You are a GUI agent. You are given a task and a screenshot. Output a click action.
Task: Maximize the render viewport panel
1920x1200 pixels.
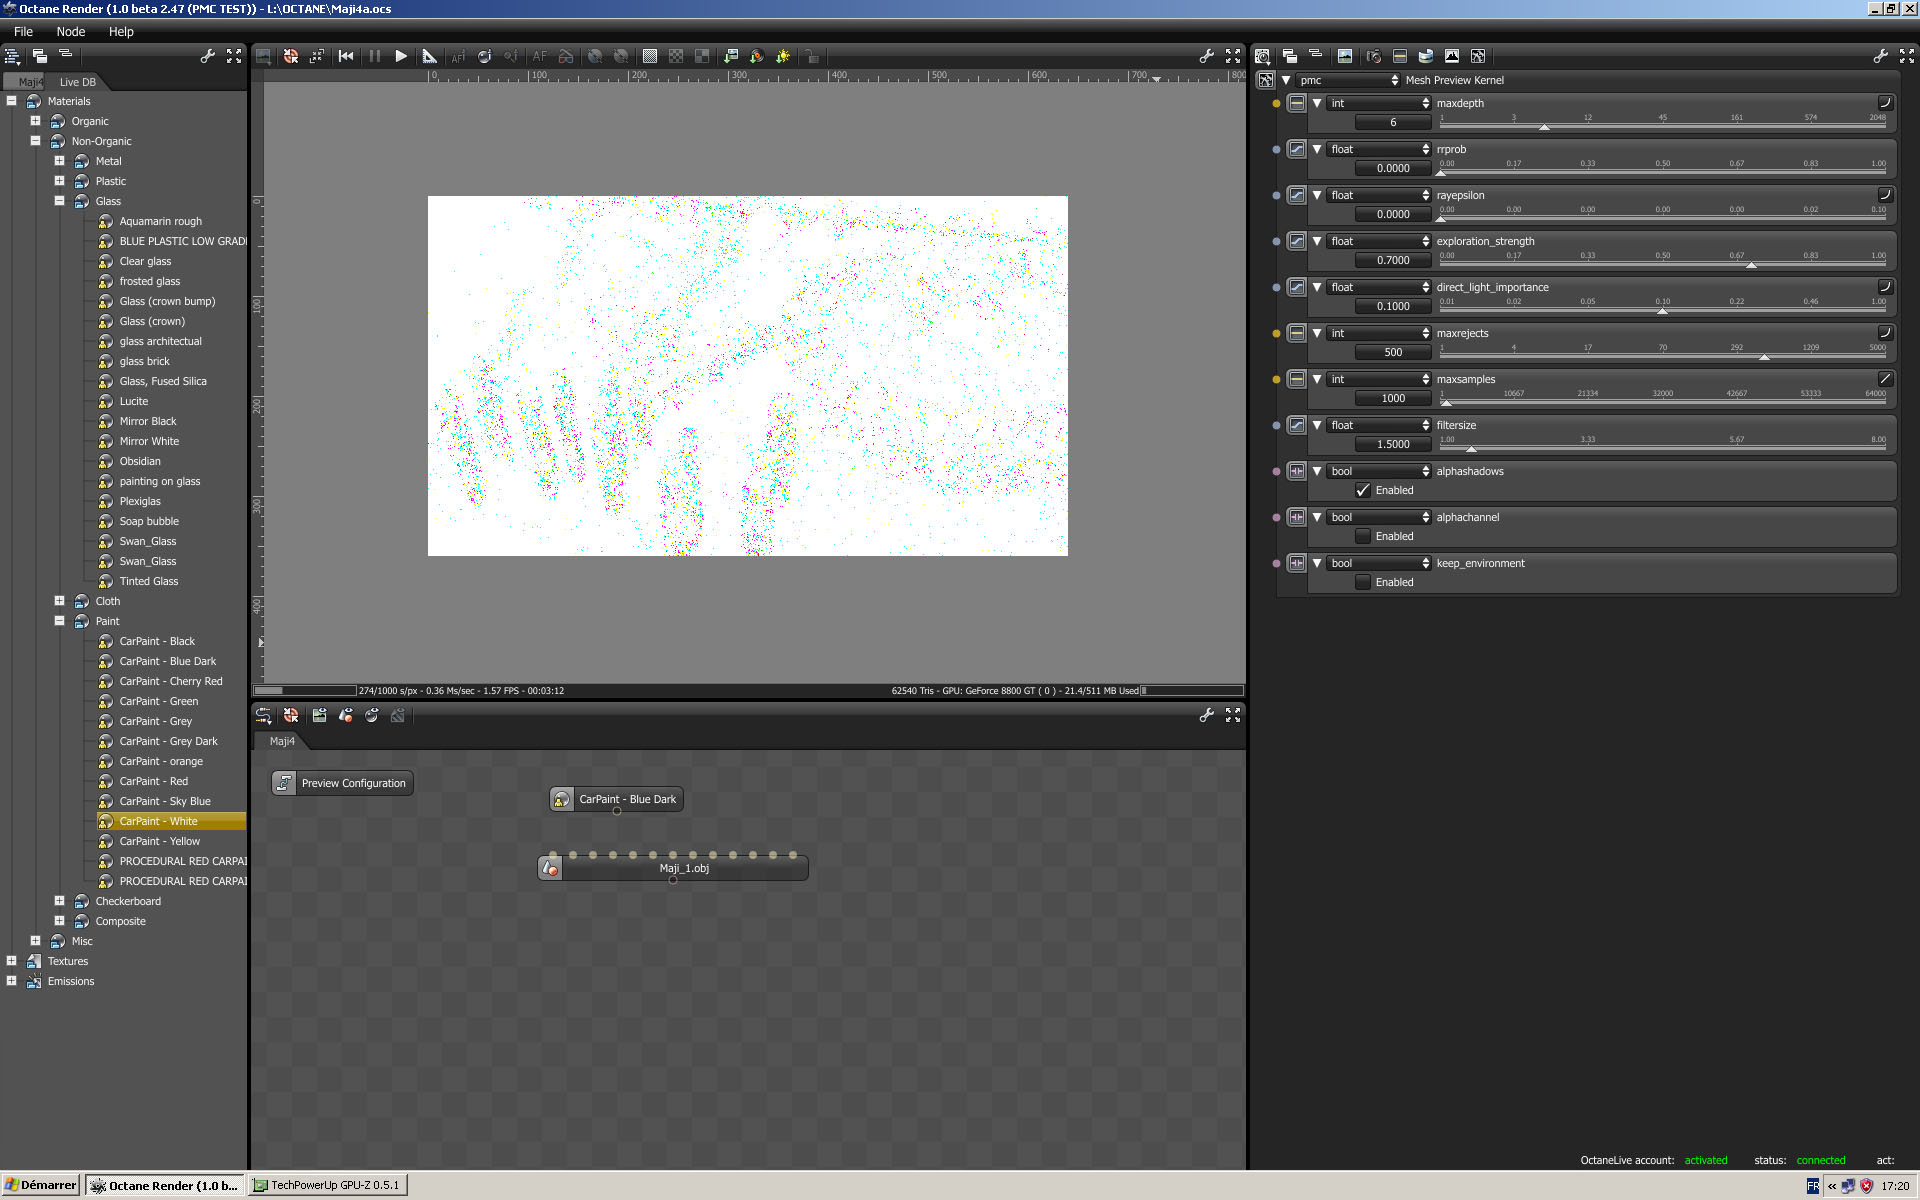pos(1233,56)
